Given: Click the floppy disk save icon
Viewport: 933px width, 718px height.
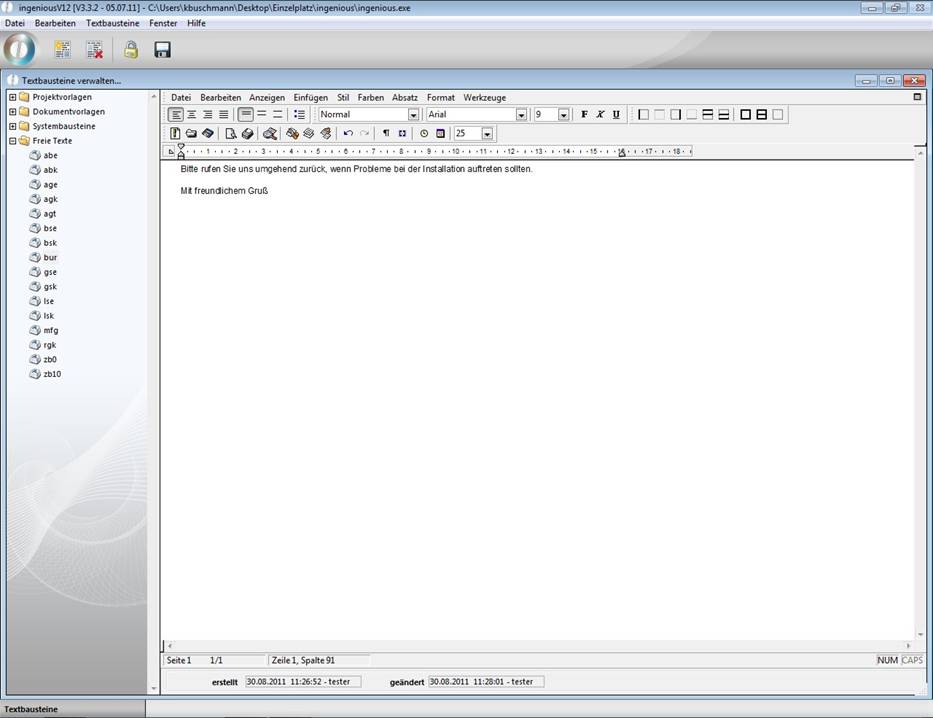Looking at the screenshot, I should (x=162, y=50).
